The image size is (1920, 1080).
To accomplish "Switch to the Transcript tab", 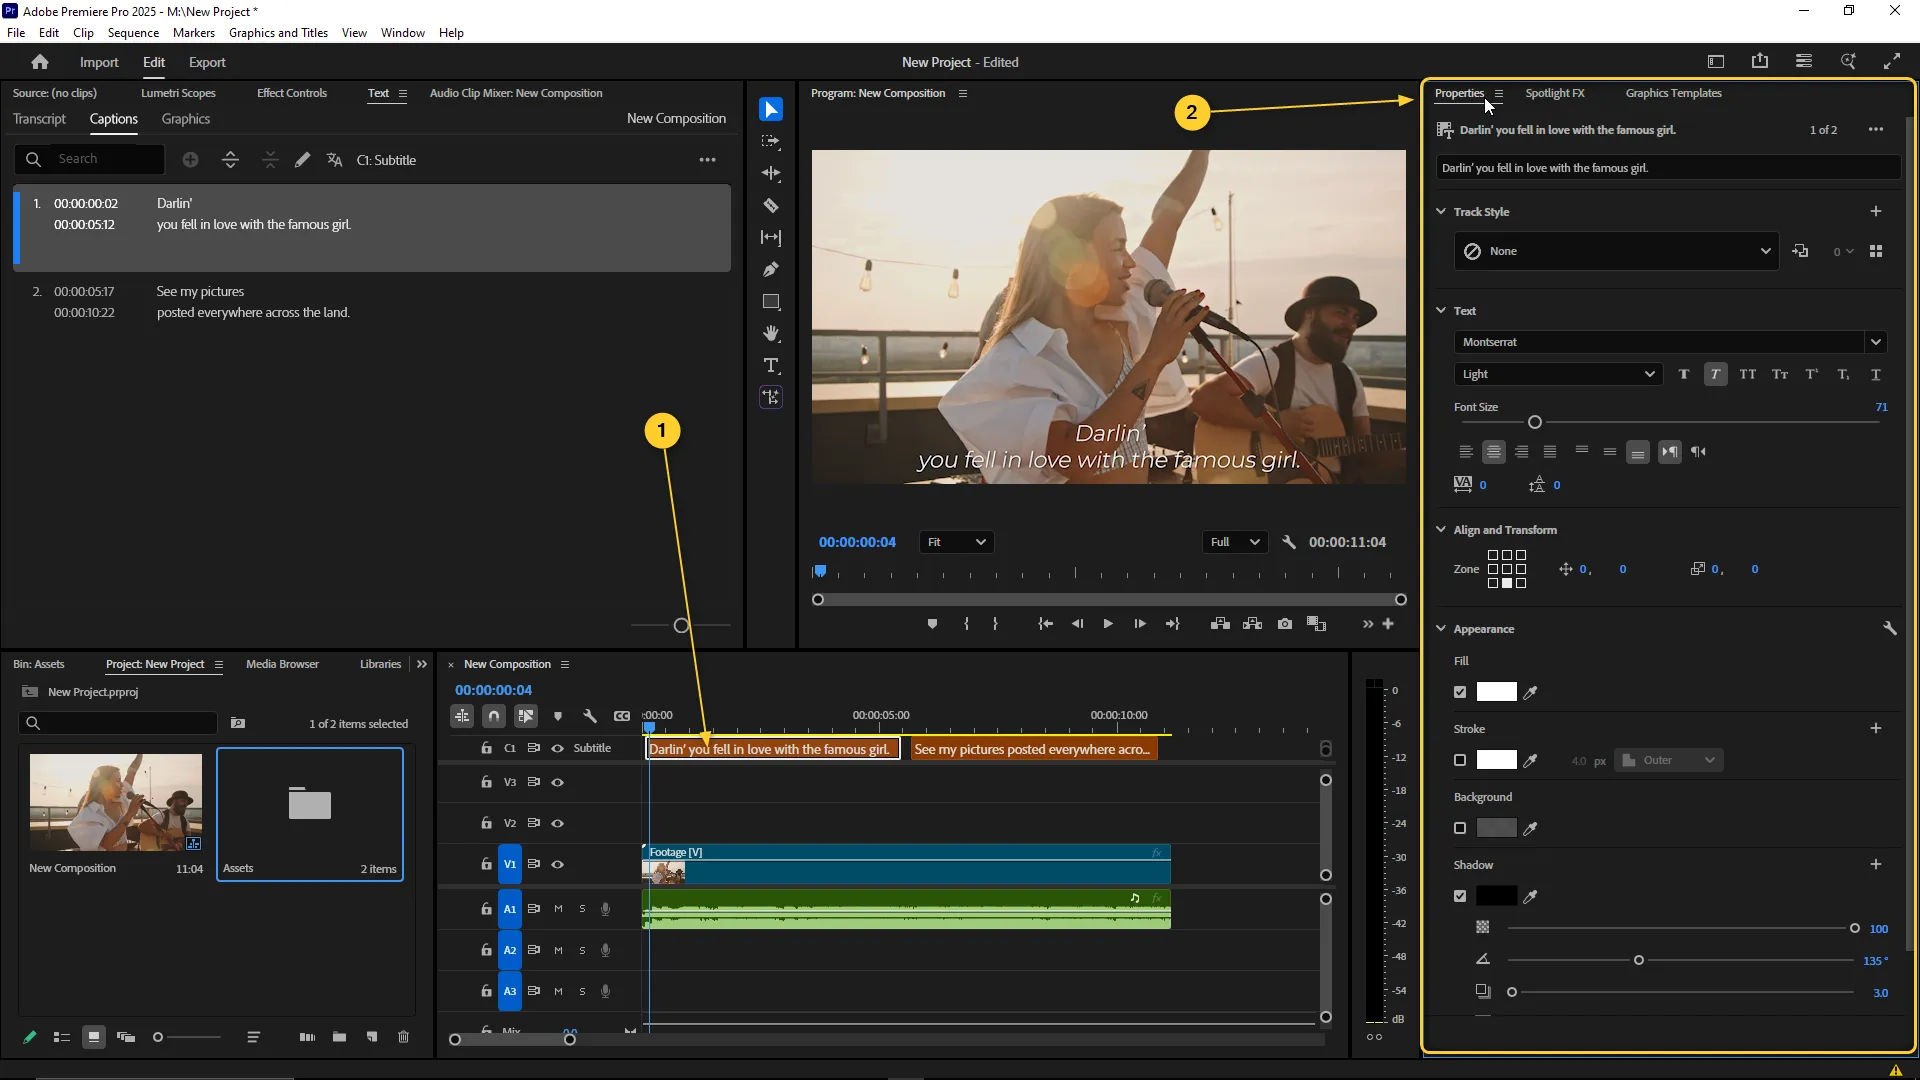I will 39,119.
